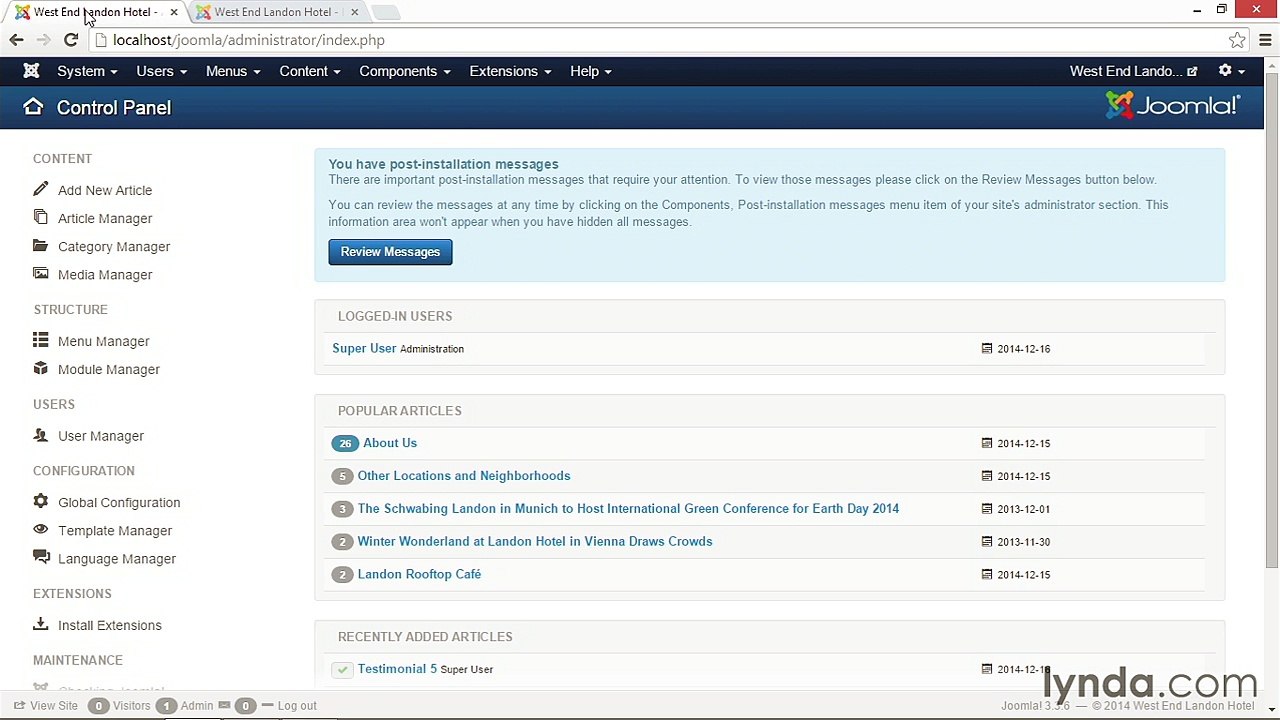Click the Article Manager stack icon
Viewport: 1280px width, 720px height.
pos(40,217)
